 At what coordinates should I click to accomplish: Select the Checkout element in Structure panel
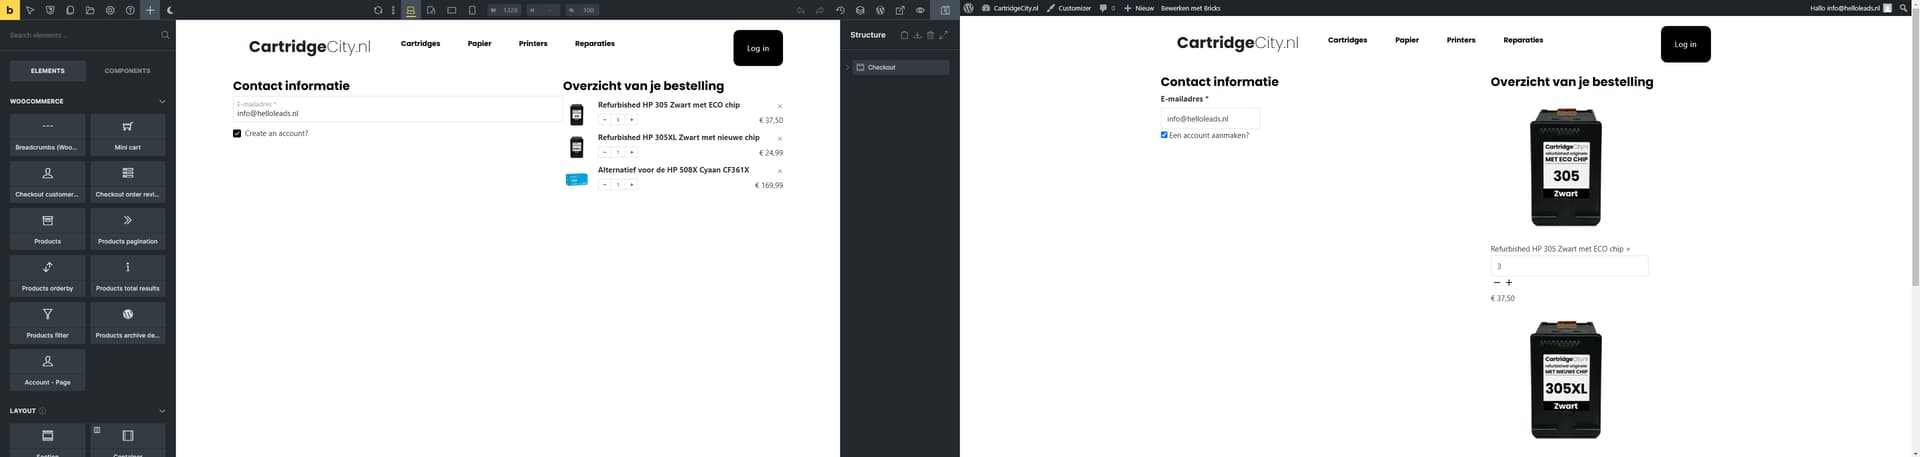900,67
